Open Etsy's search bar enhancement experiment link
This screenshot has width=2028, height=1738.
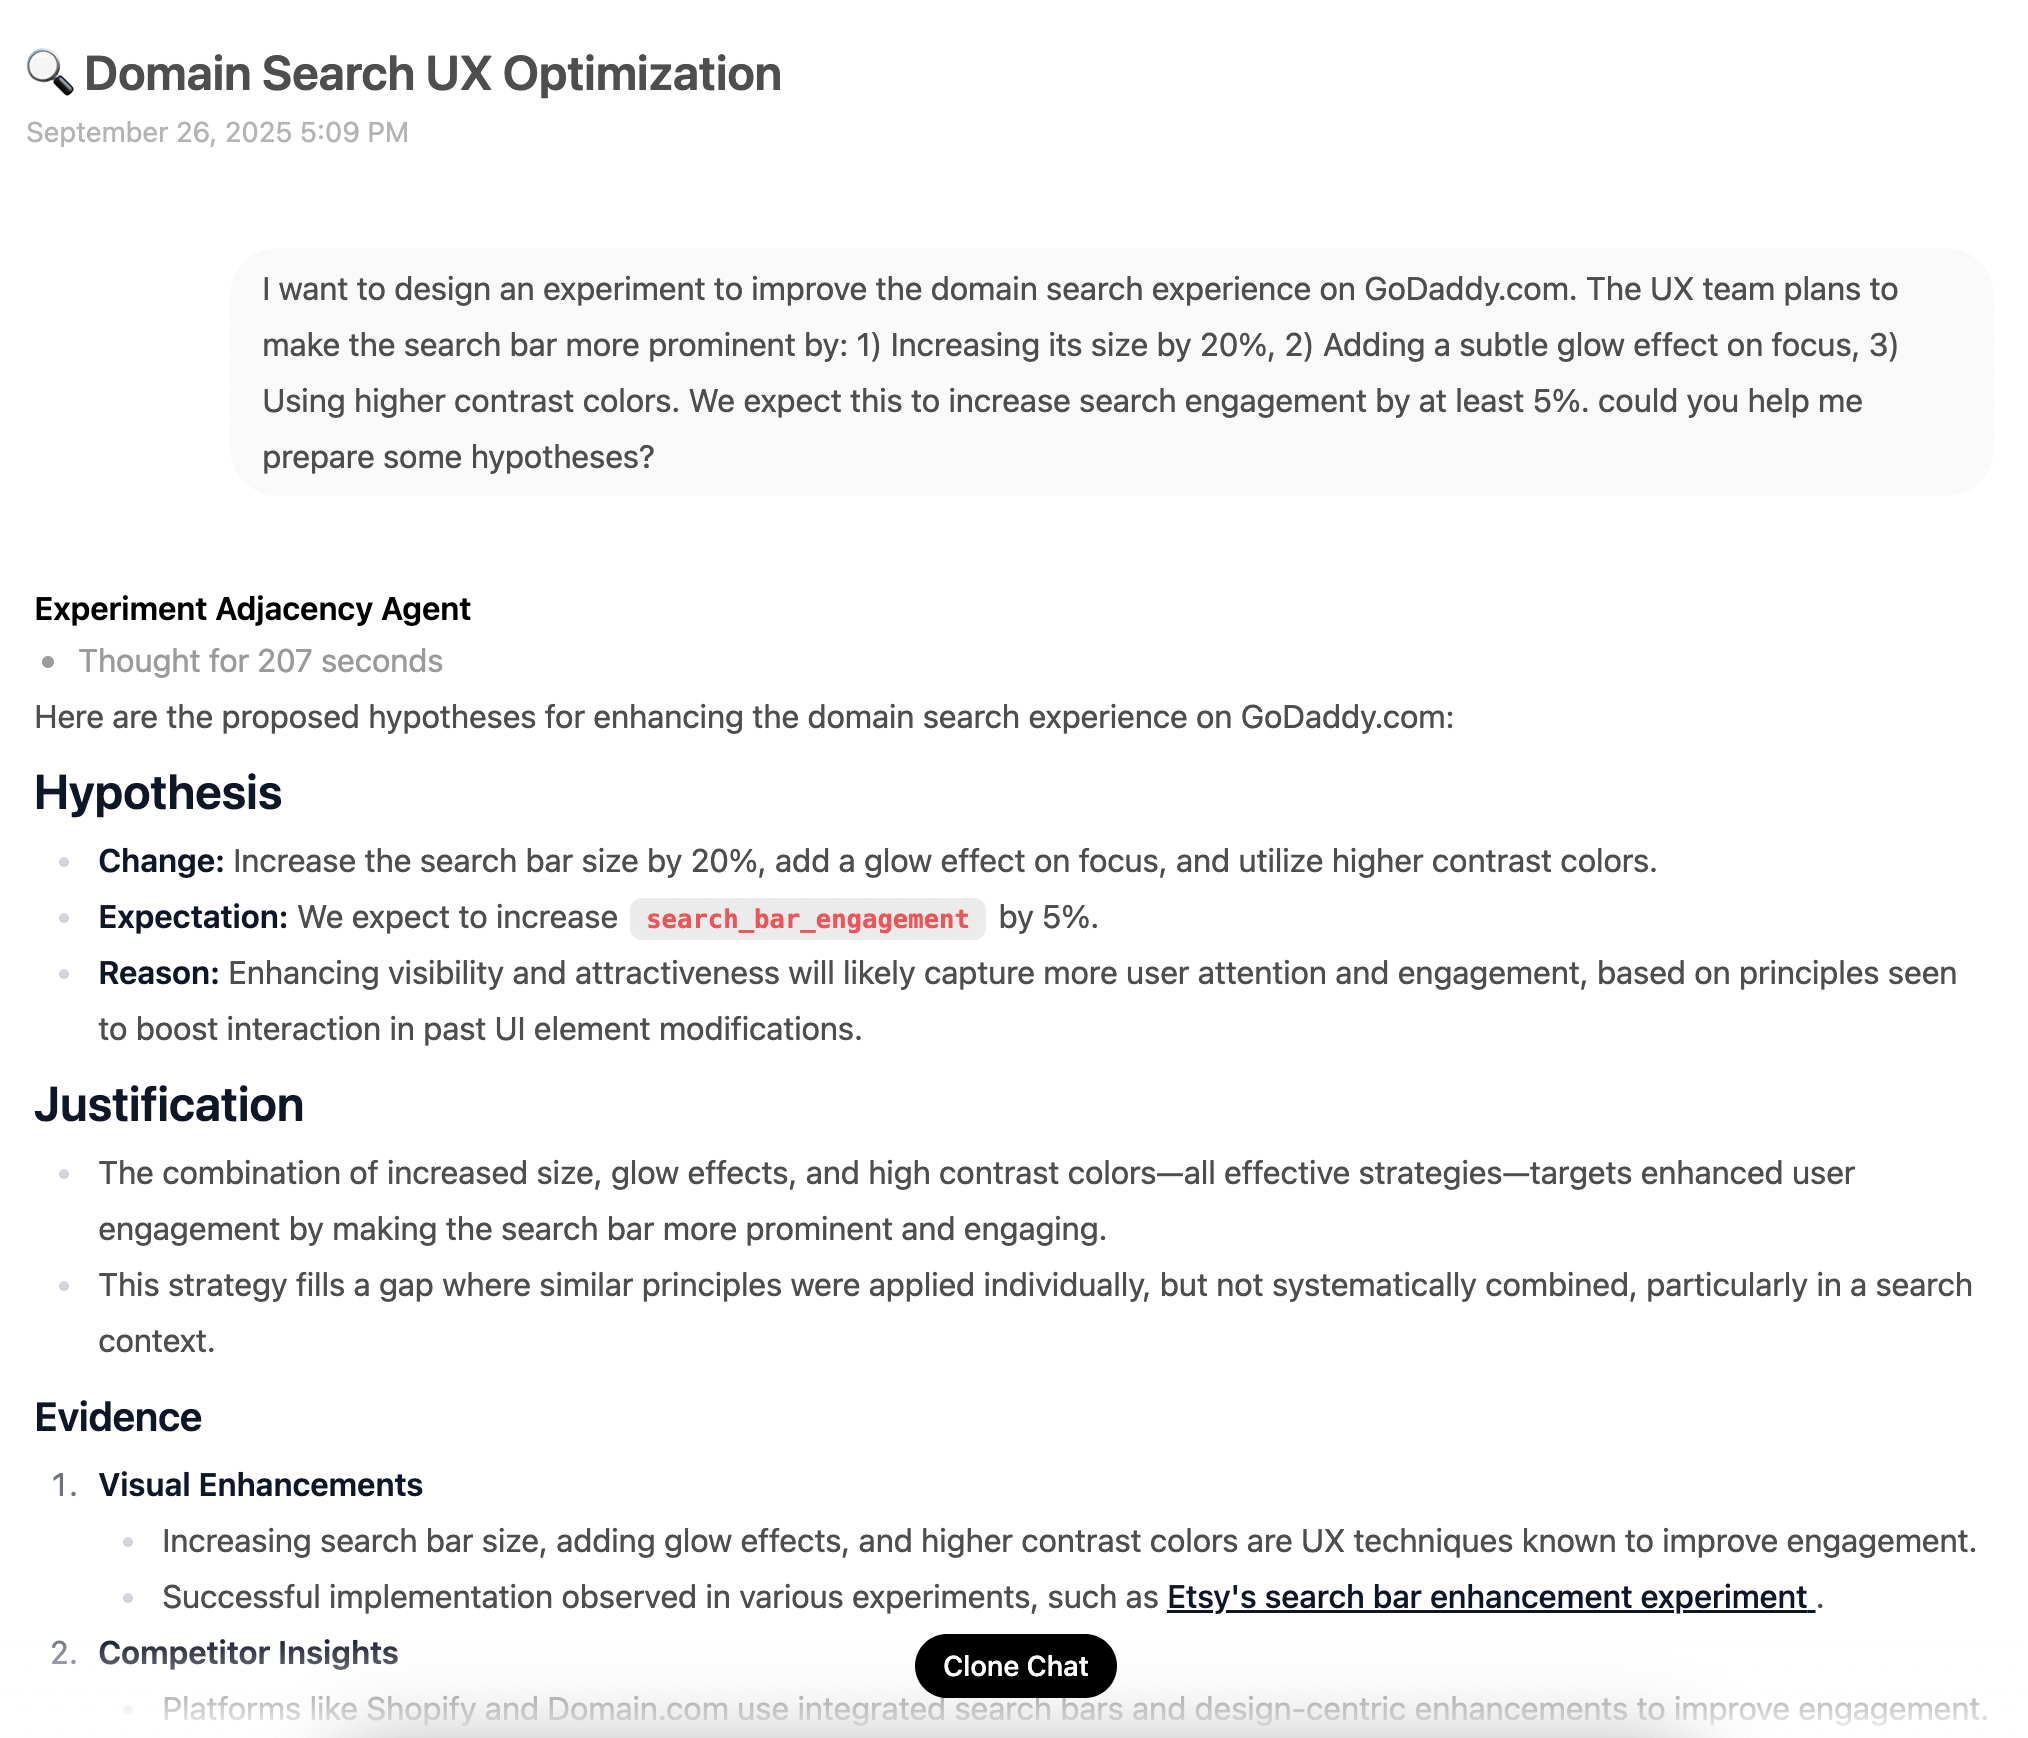pyautogui.click(x=1489, y=1597)
